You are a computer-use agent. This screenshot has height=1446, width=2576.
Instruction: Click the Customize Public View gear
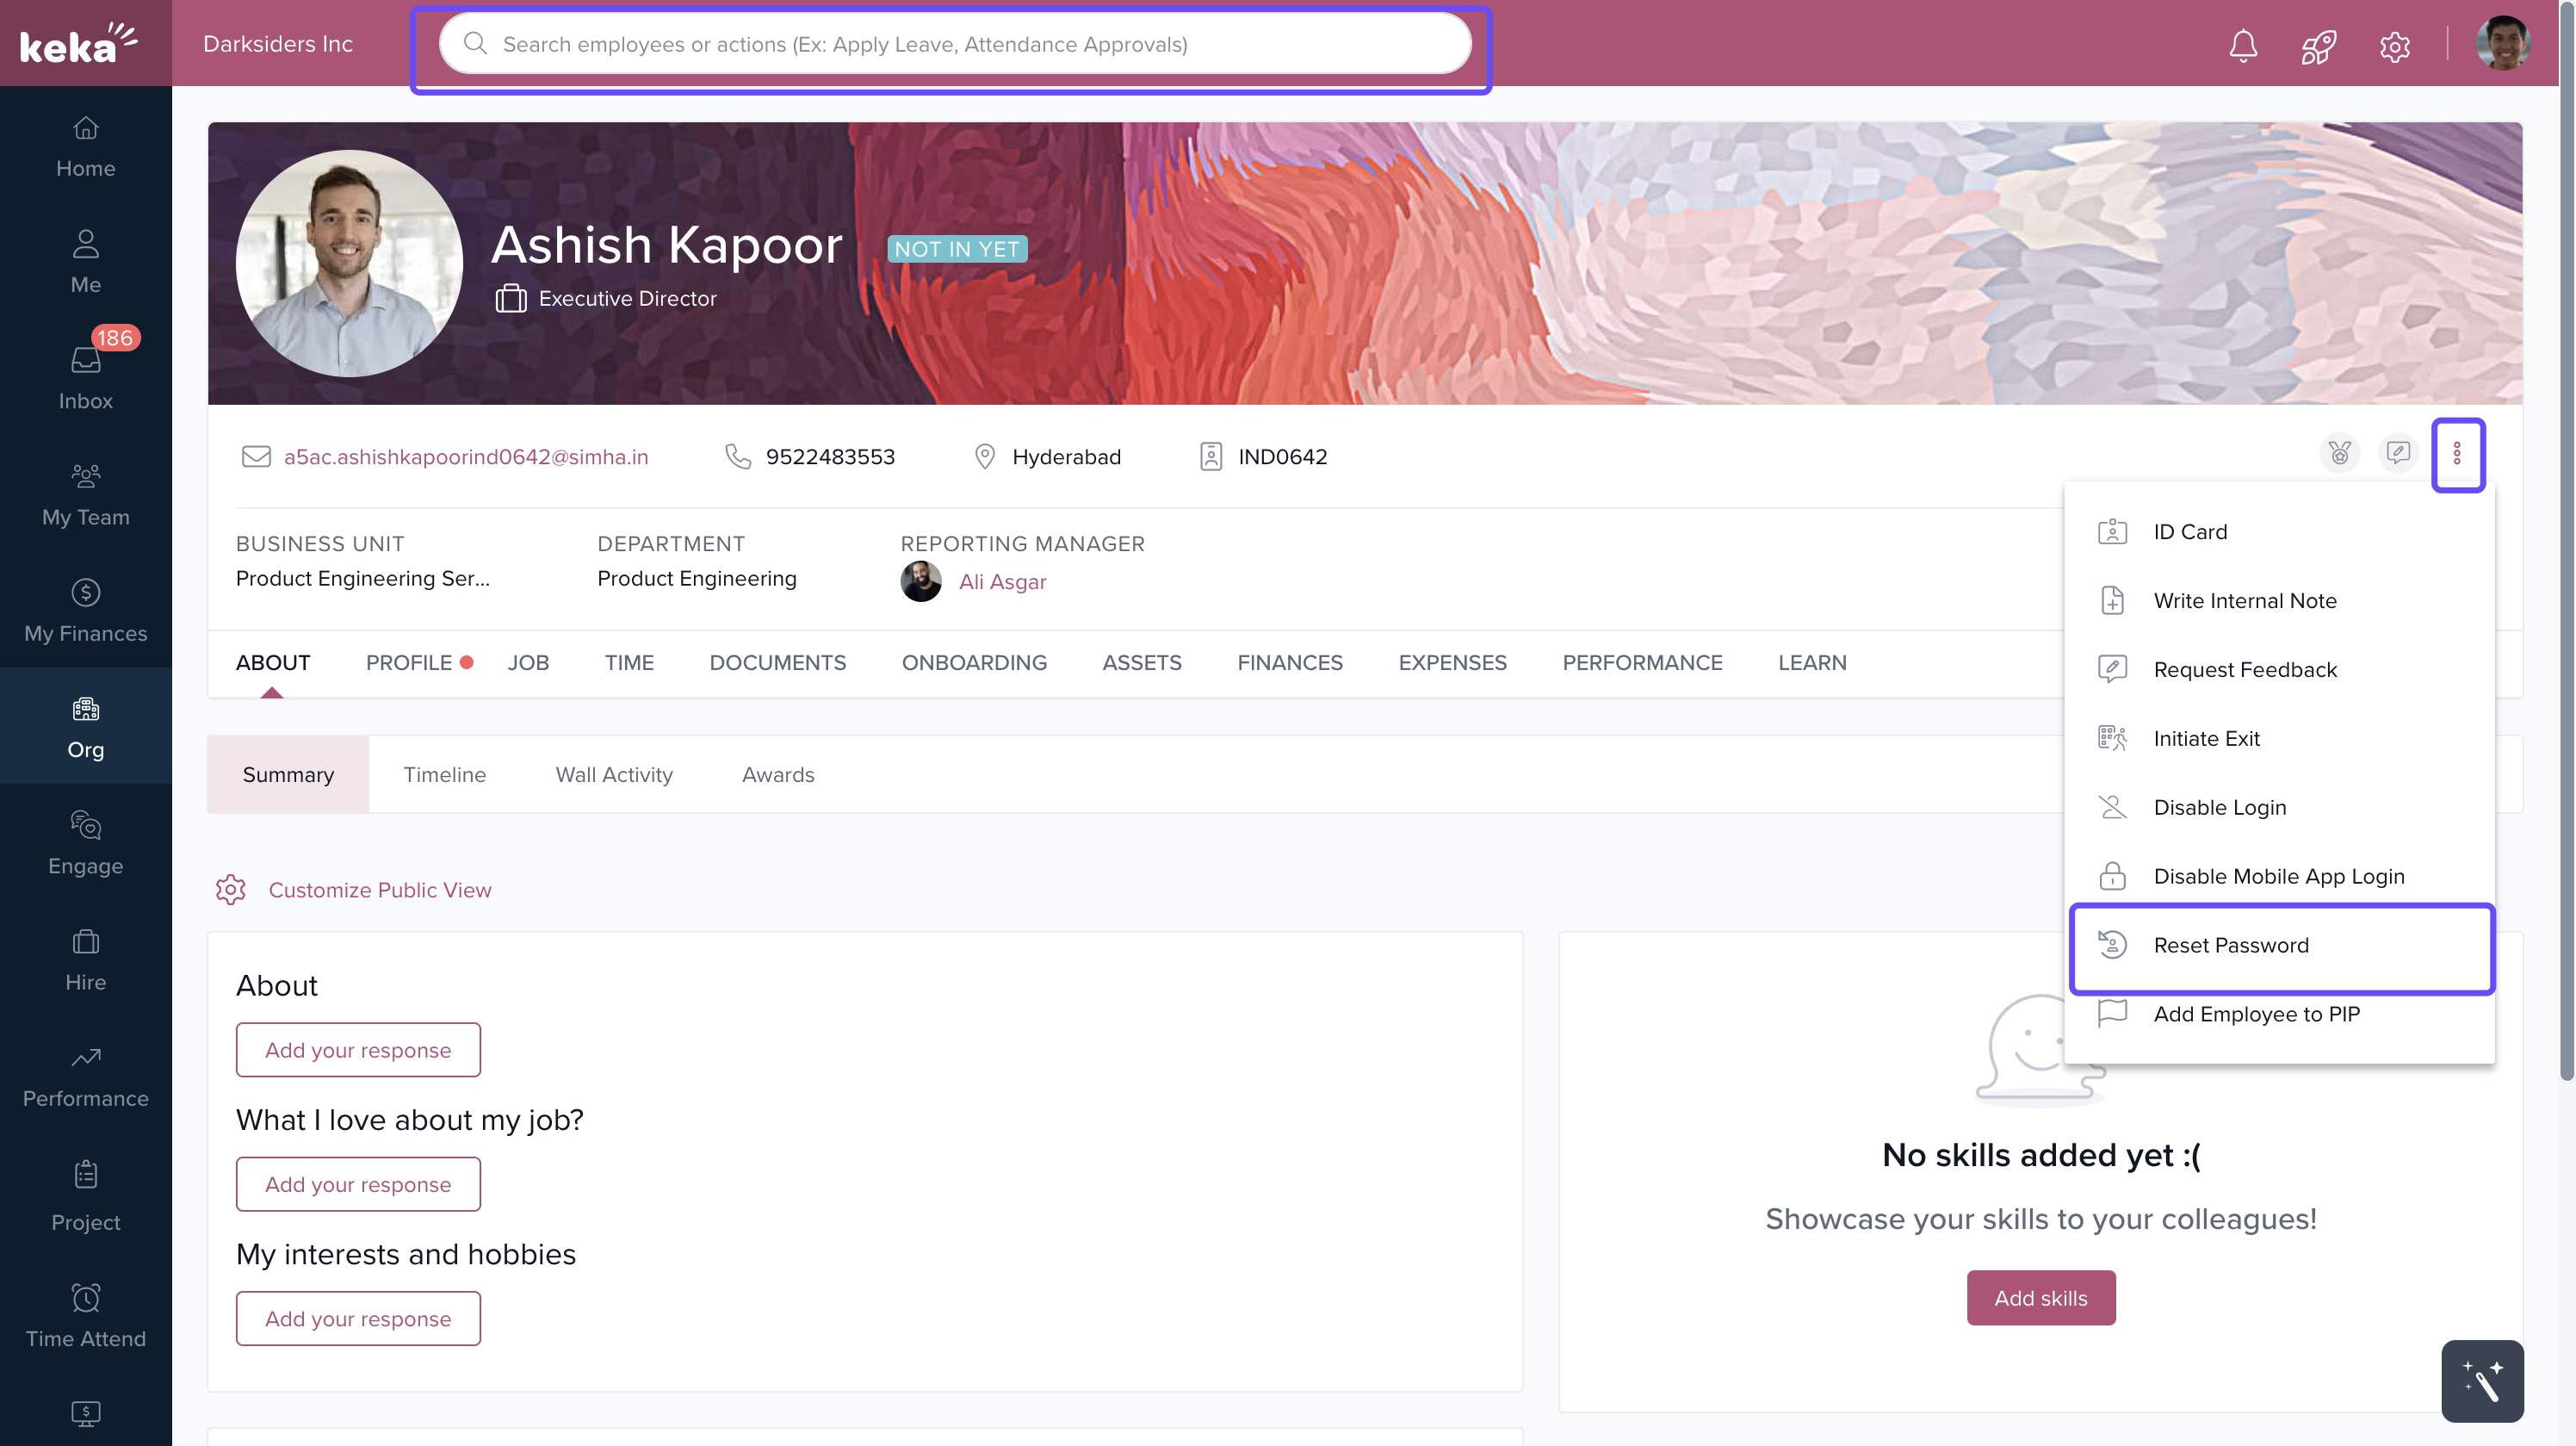click(231, 889)
